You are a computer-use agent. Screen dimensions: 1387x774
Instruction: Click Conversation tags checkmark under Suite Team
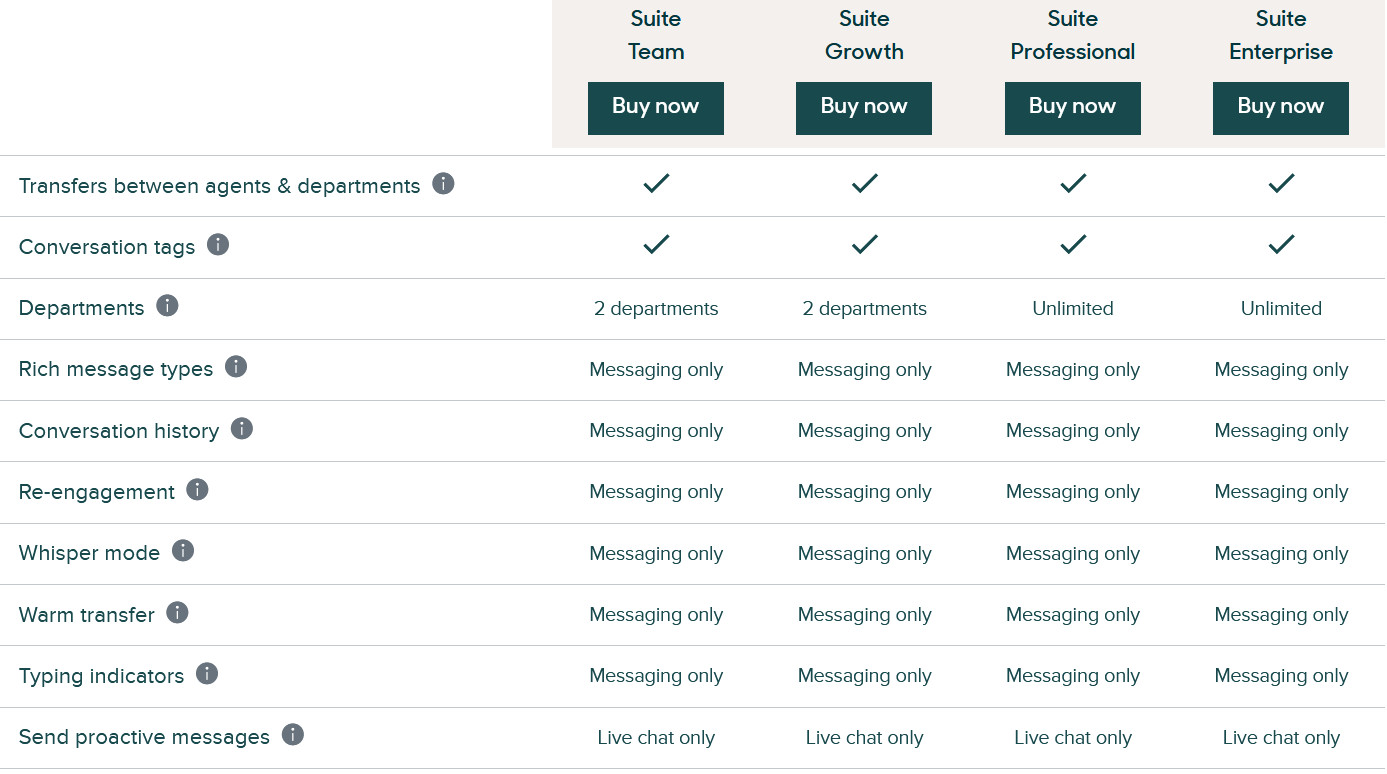[656, 244]
